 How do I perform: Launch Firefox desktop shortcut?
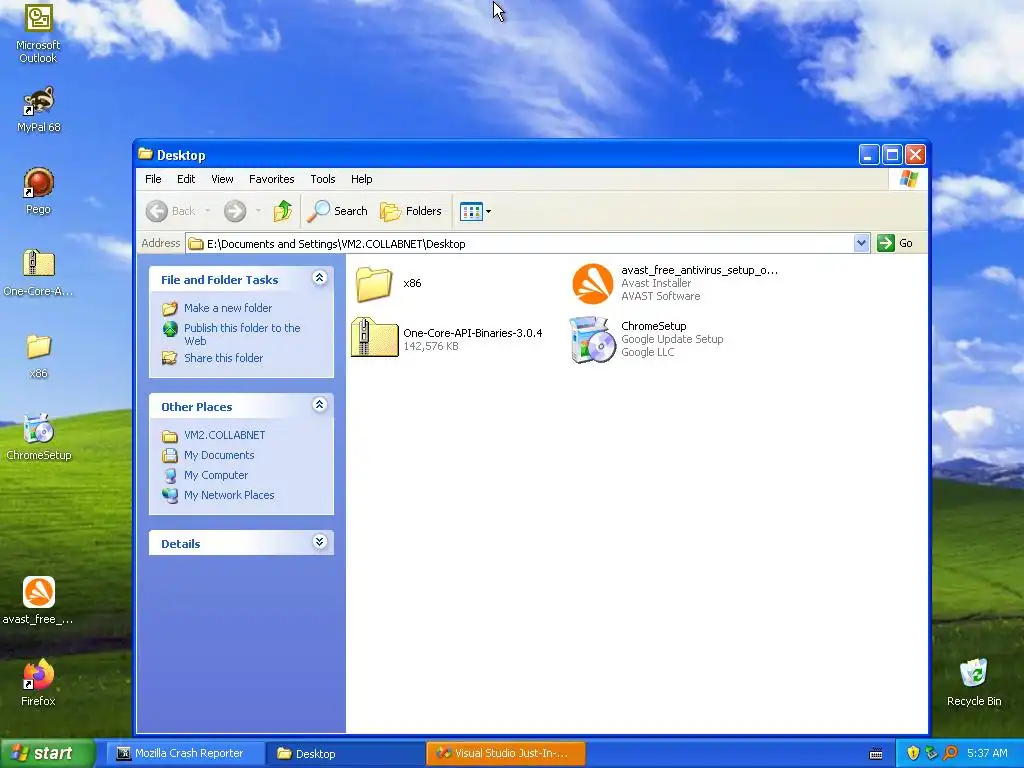tap(38, 683)
